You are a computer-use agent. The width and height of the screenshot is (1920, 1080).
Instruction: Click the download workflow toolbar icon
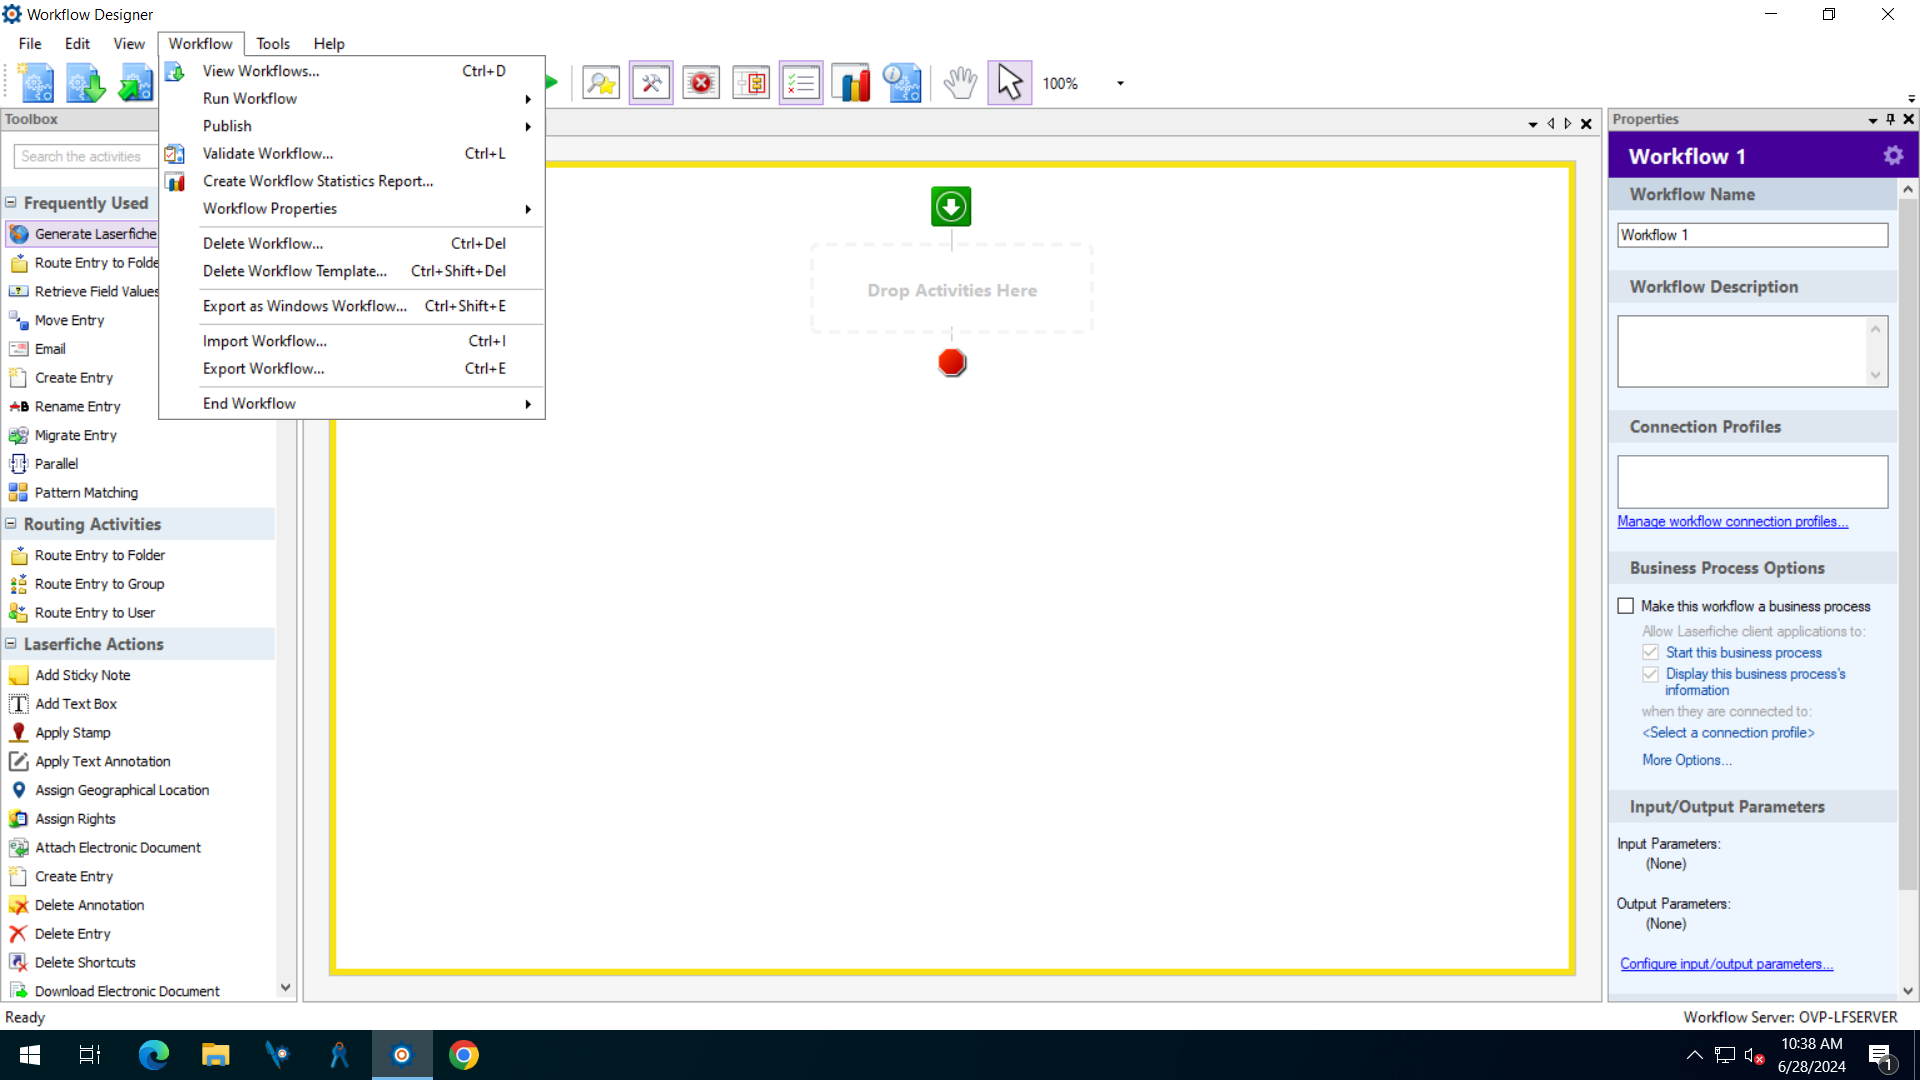click(86, 83)
